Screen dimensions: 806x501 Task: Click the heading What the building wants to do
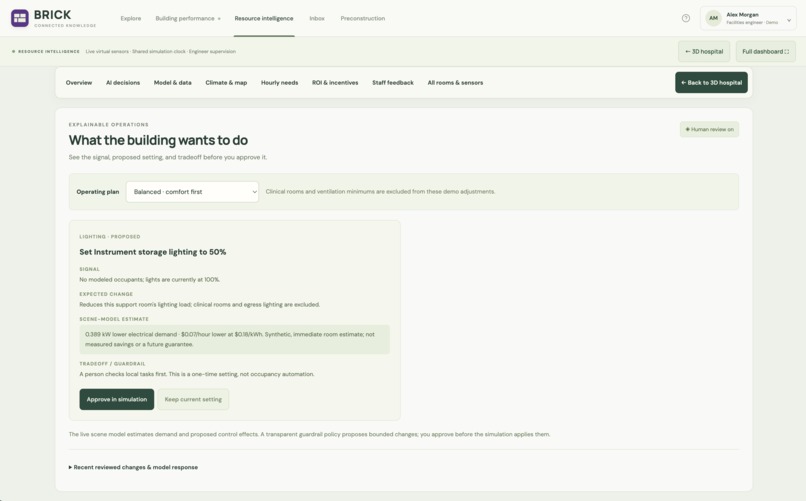[158, 140]
